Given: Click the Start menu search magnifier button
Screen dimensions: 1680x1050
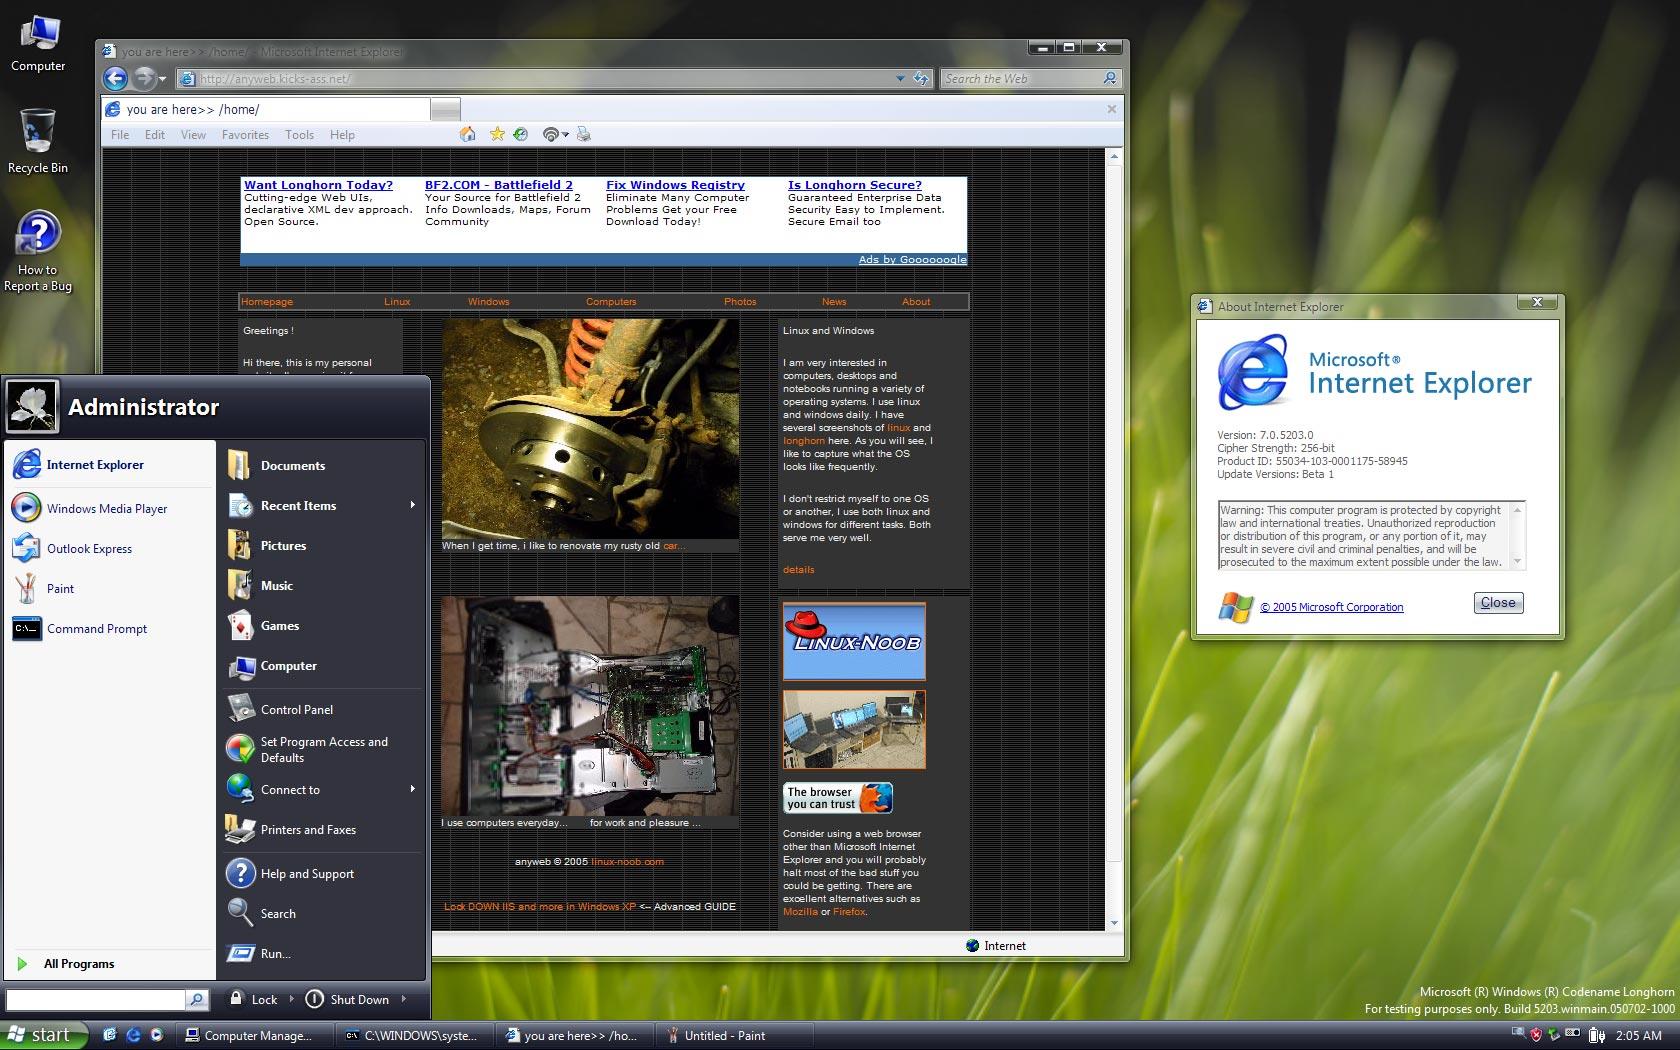Looking at the screenshot, I should pos(197,999).
